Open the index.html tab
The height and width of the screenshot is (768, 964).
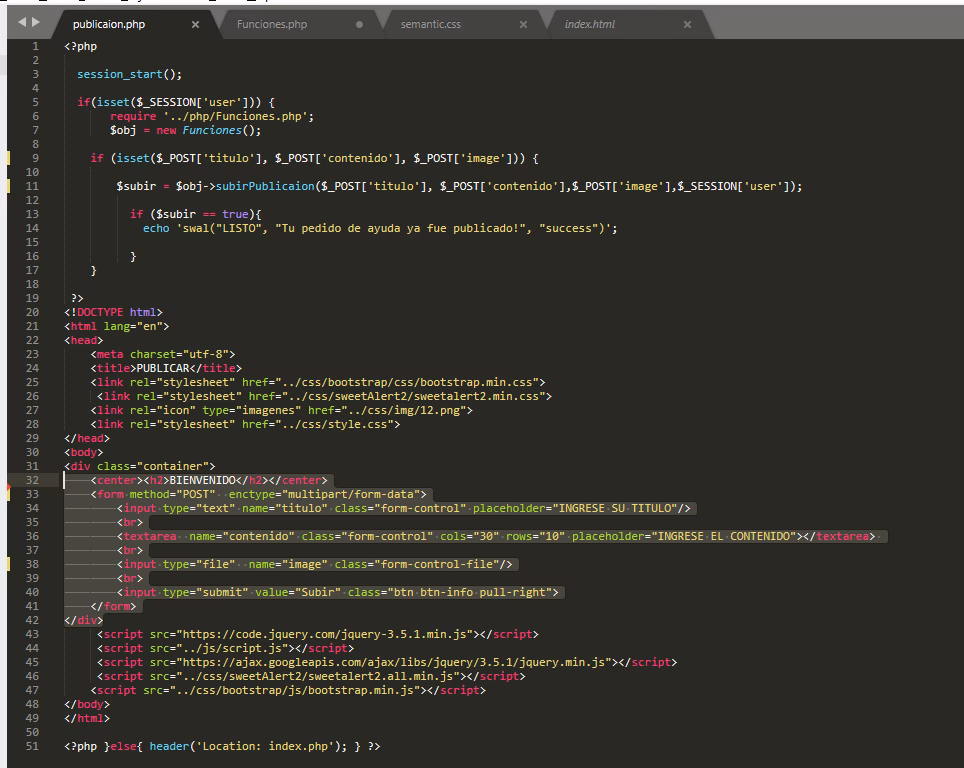coord(590,25)
